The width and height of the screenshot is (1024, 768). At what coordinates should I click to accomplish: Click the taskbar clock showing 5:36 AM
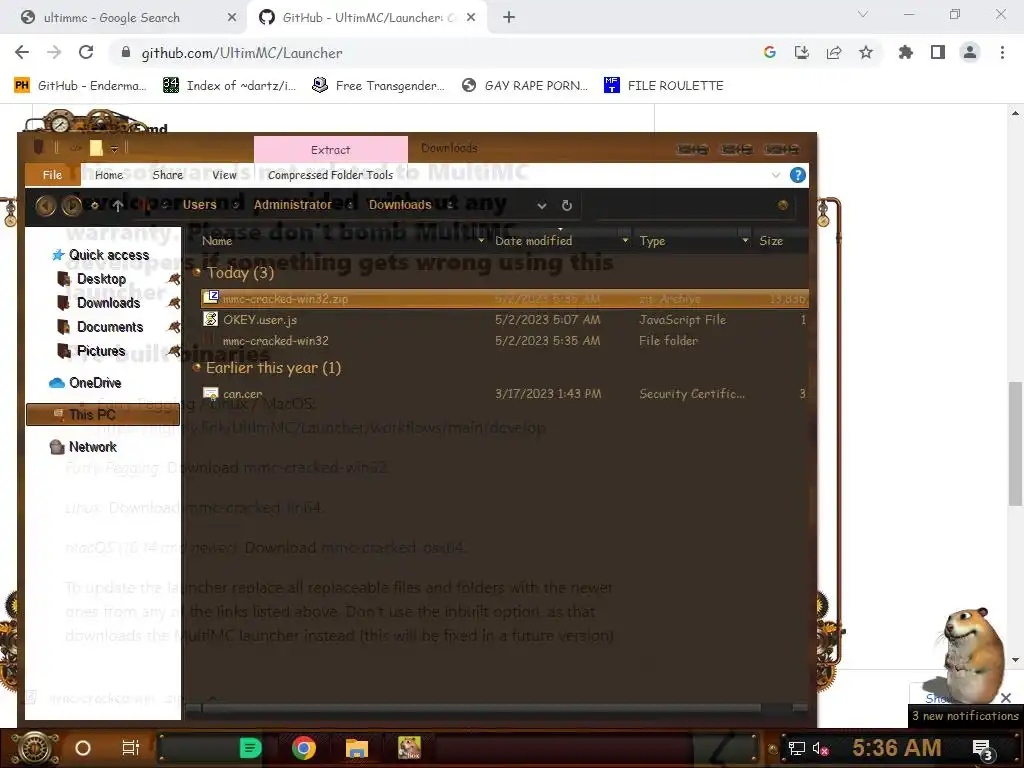tap(896, 748)
